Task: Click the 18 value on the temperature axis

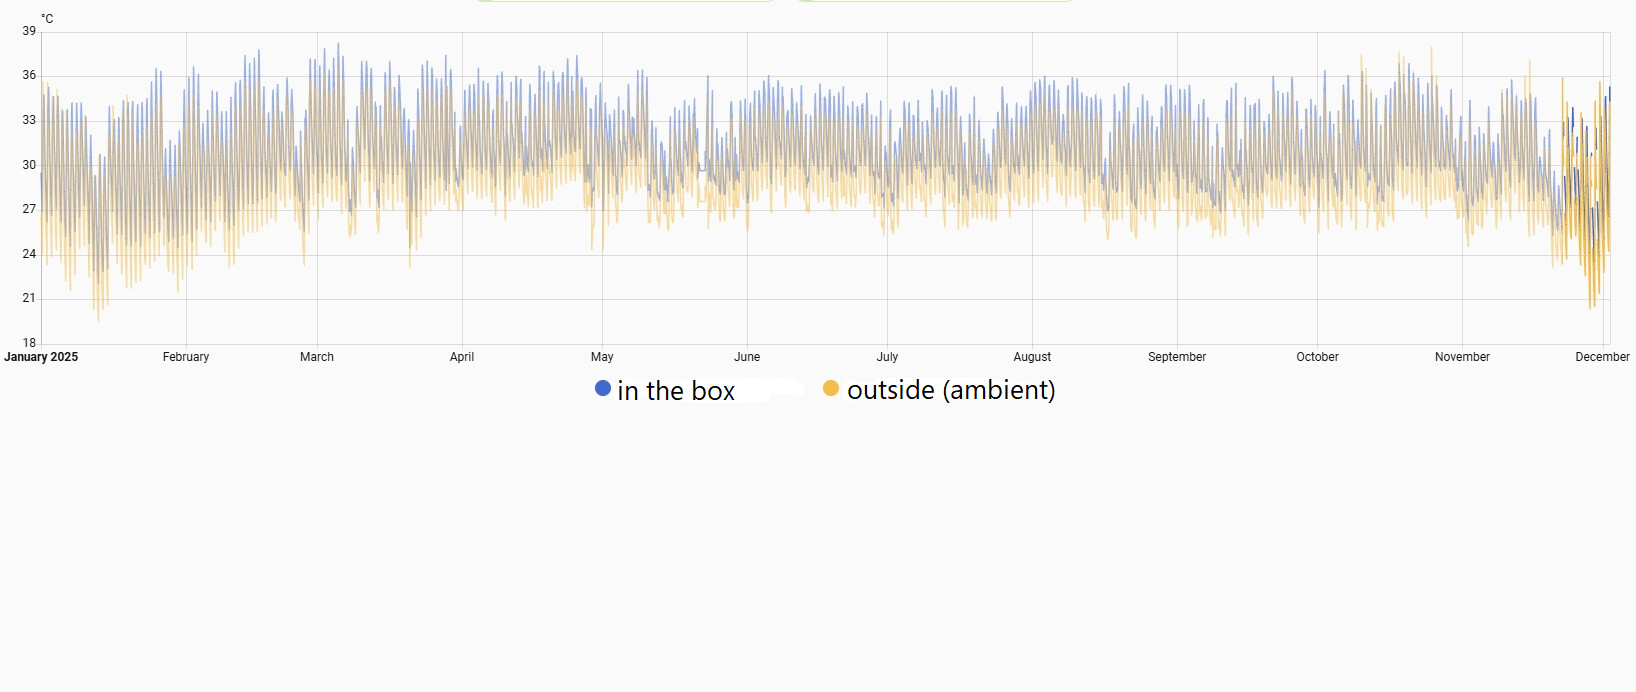Action: [x=29, y=343]
